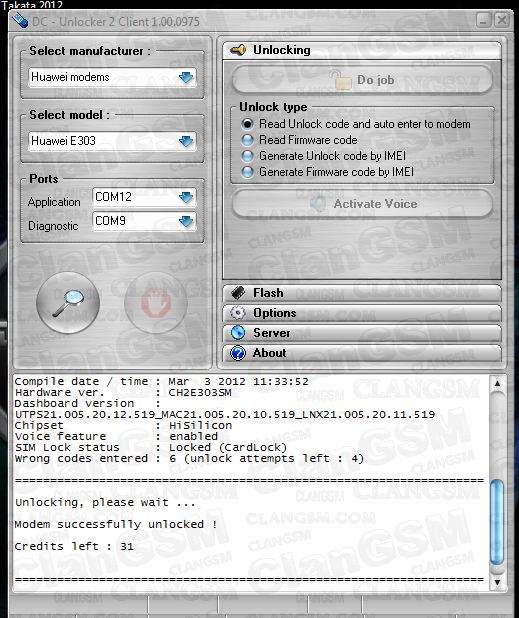Click the Do job button

click(362, 80)
